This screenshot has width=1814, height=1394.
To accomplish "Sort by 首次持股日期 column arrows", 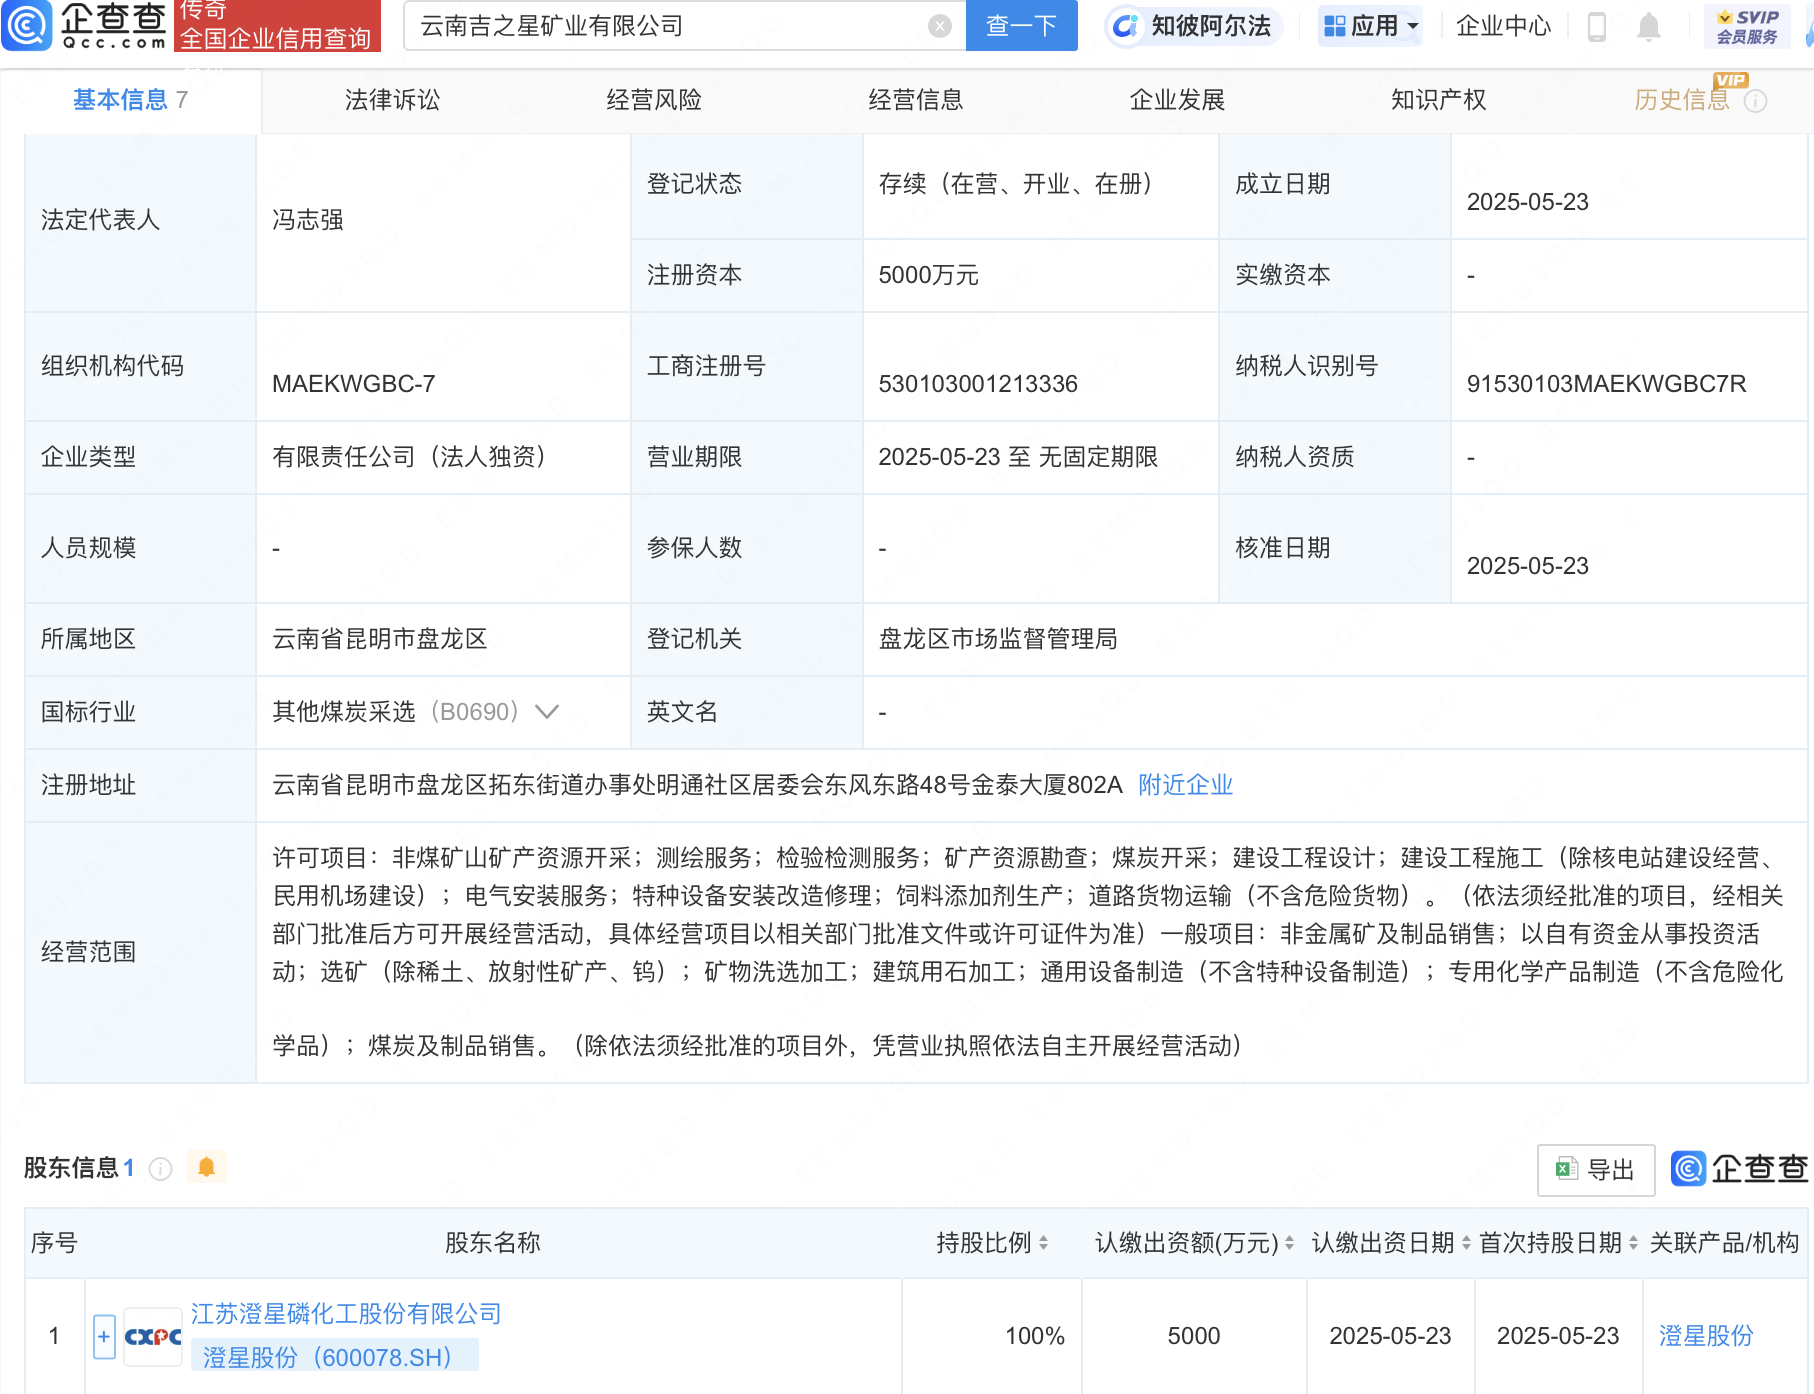I will [x=1634, y=1243].
